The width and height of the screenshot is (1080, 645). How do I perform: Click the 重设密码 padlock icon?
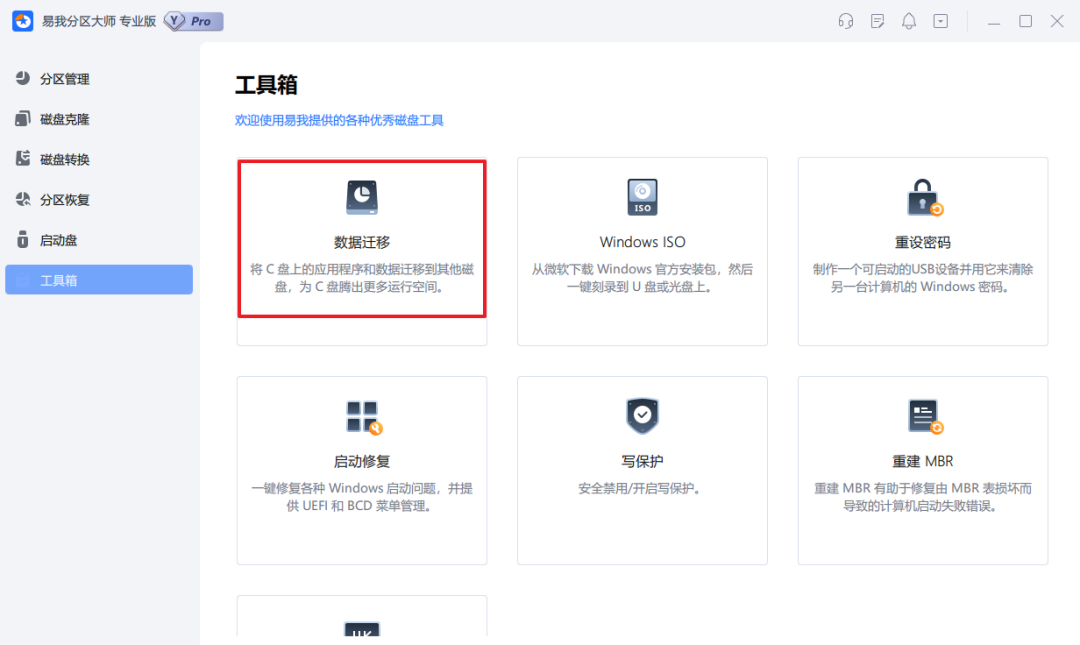924,198
